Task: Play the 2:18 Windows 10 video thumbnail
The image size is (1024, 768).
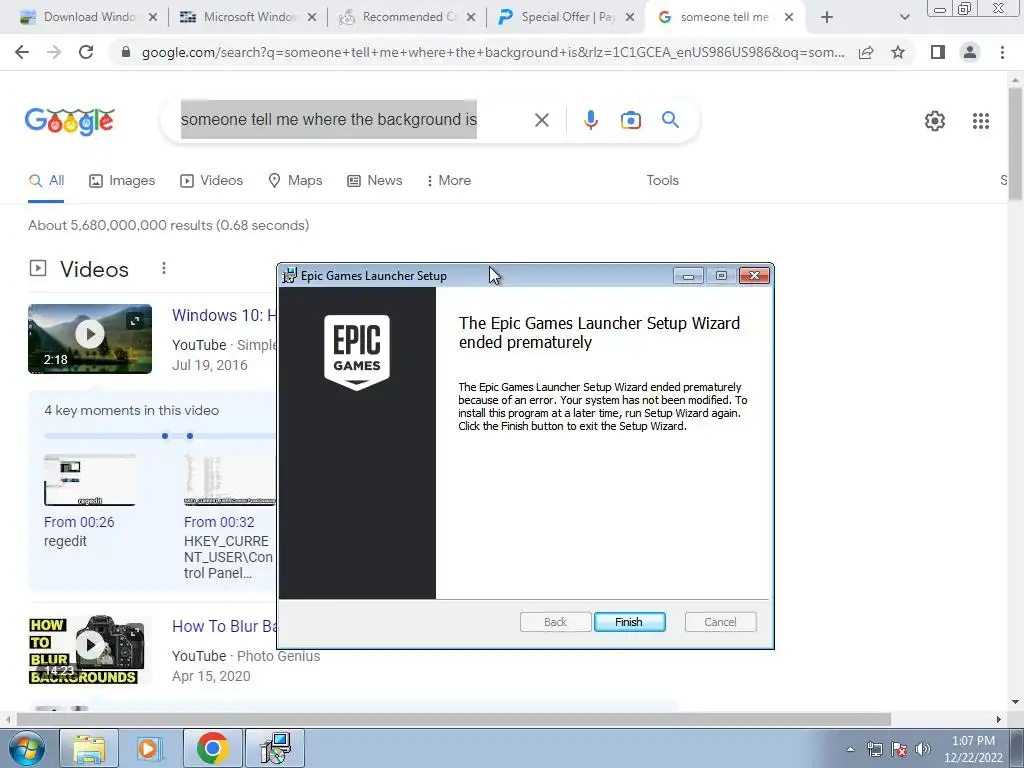Action: (90, 339)
